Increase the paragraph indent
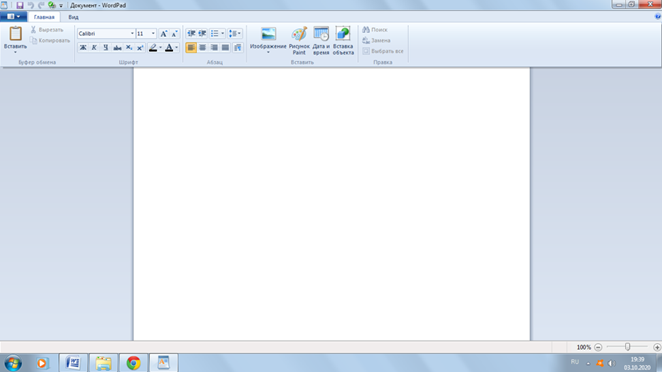662x372 pixels. (202, 33)
